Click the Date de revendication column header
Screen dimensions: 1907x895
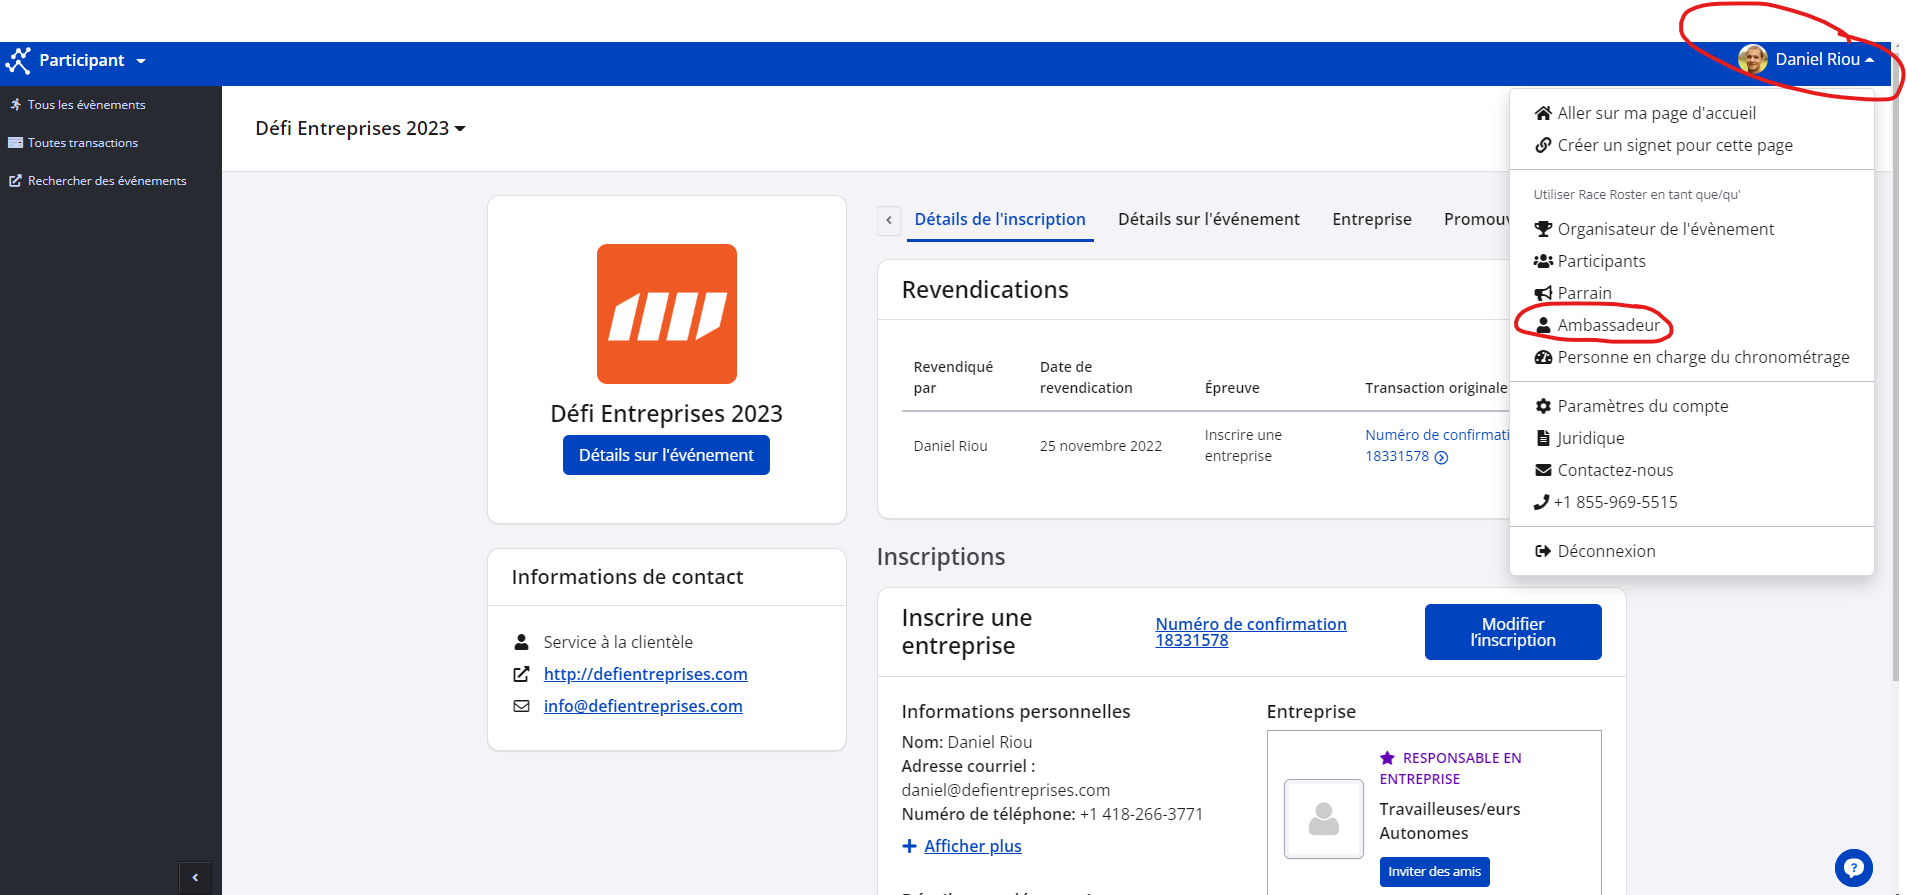[x=1086, y=377]
